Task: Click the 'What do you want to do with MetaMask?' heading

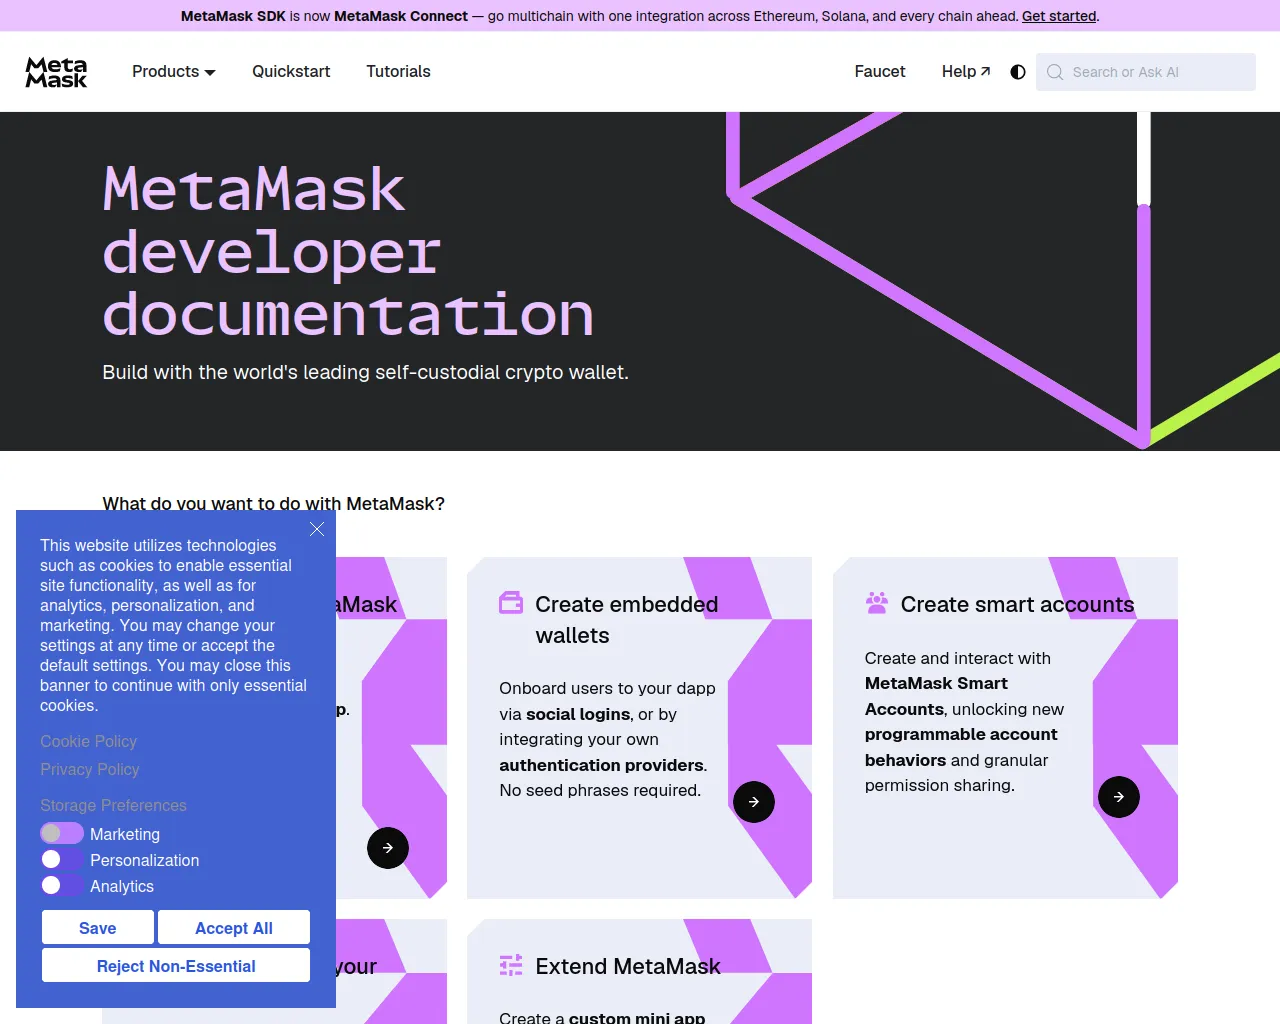Action: click(x=274, y=503)
